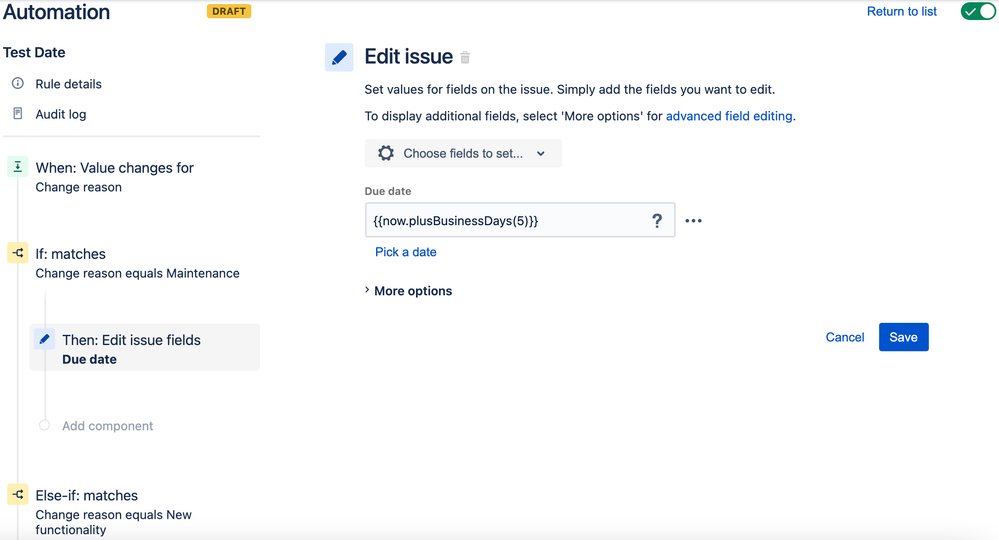The height and width of the screenshot is (540, 999).
Task: Click the yellow If matches condition icon
Action: (18, 254)
